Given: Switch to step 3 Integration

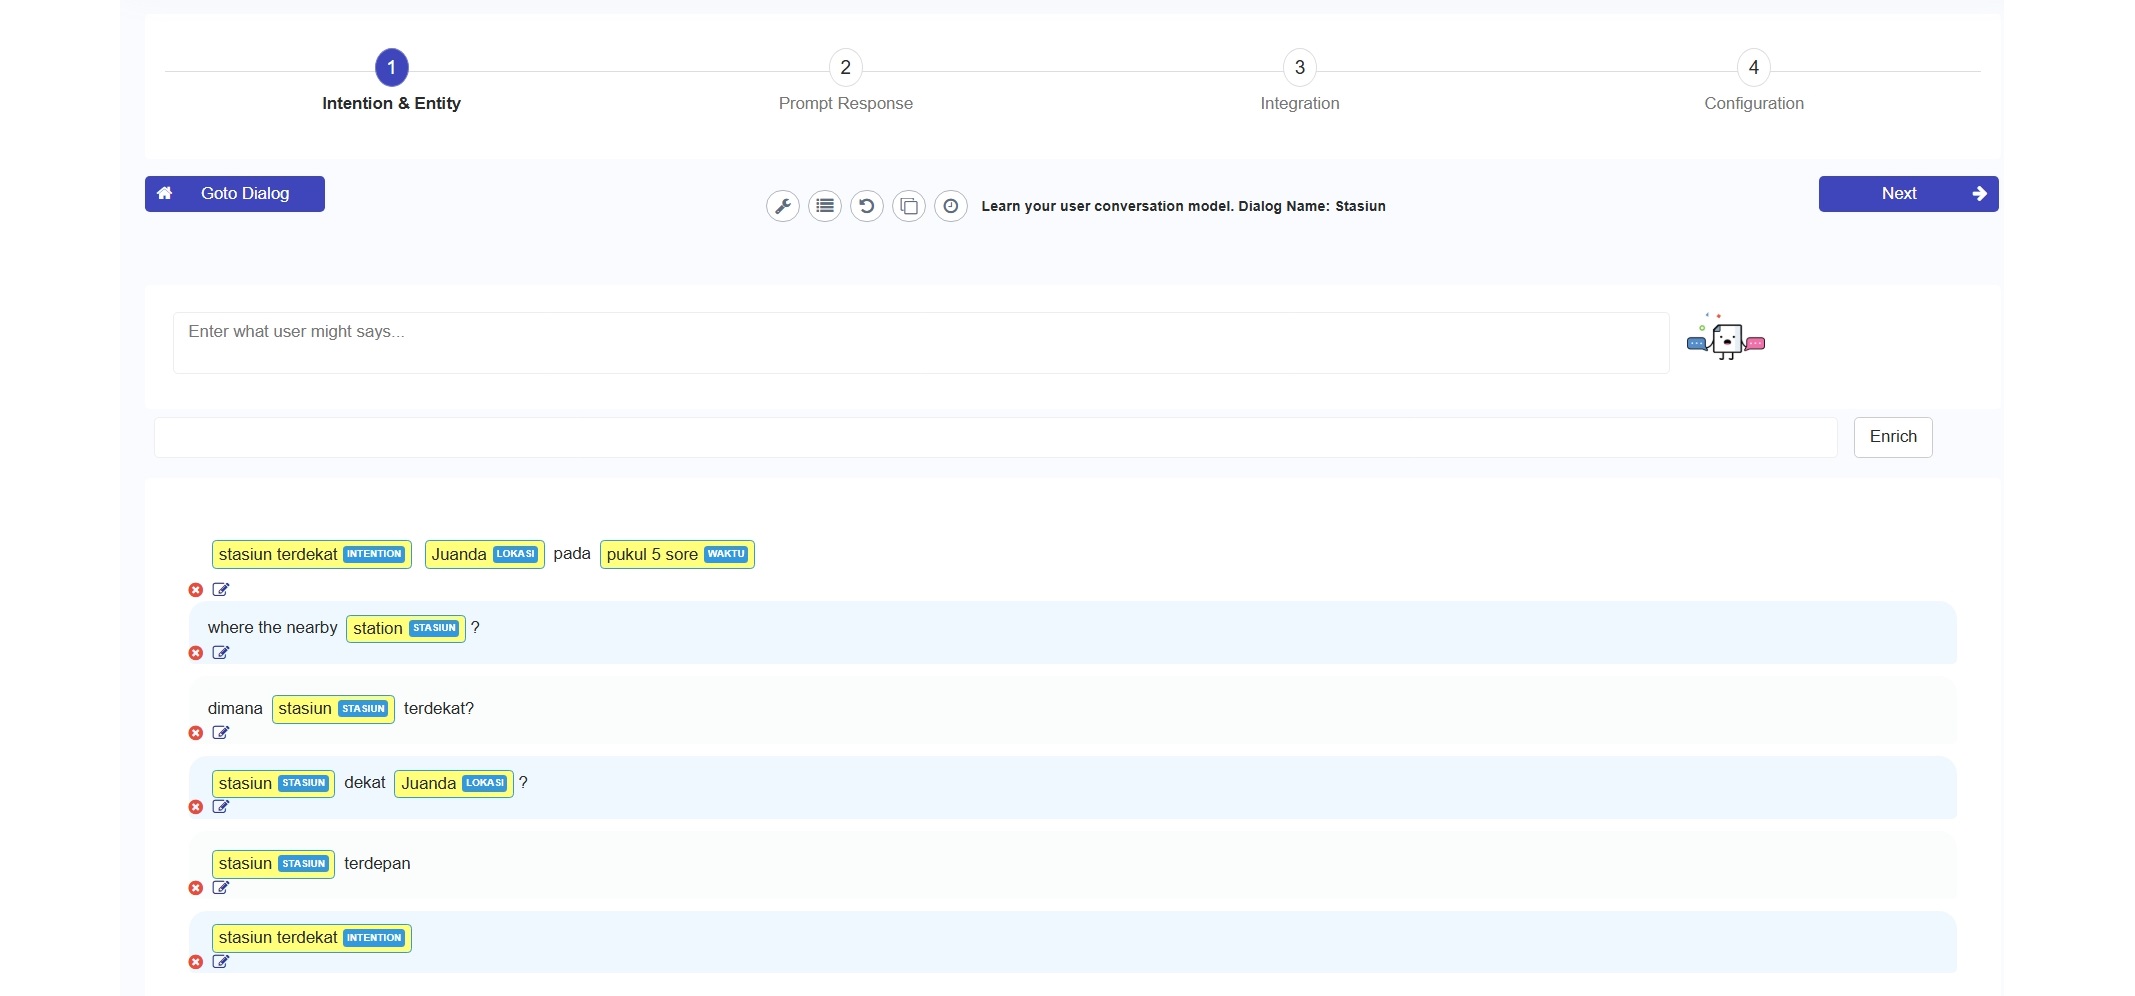Looking at the screenshot, I should click(1299, 68).
